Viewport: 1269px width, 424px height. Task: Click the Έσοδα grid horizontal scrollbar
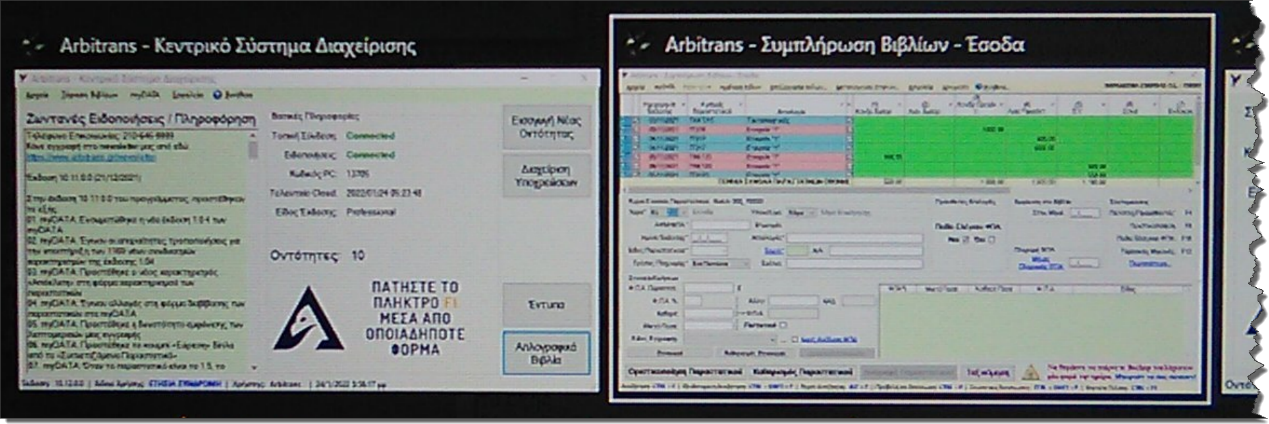click(906, 190)
